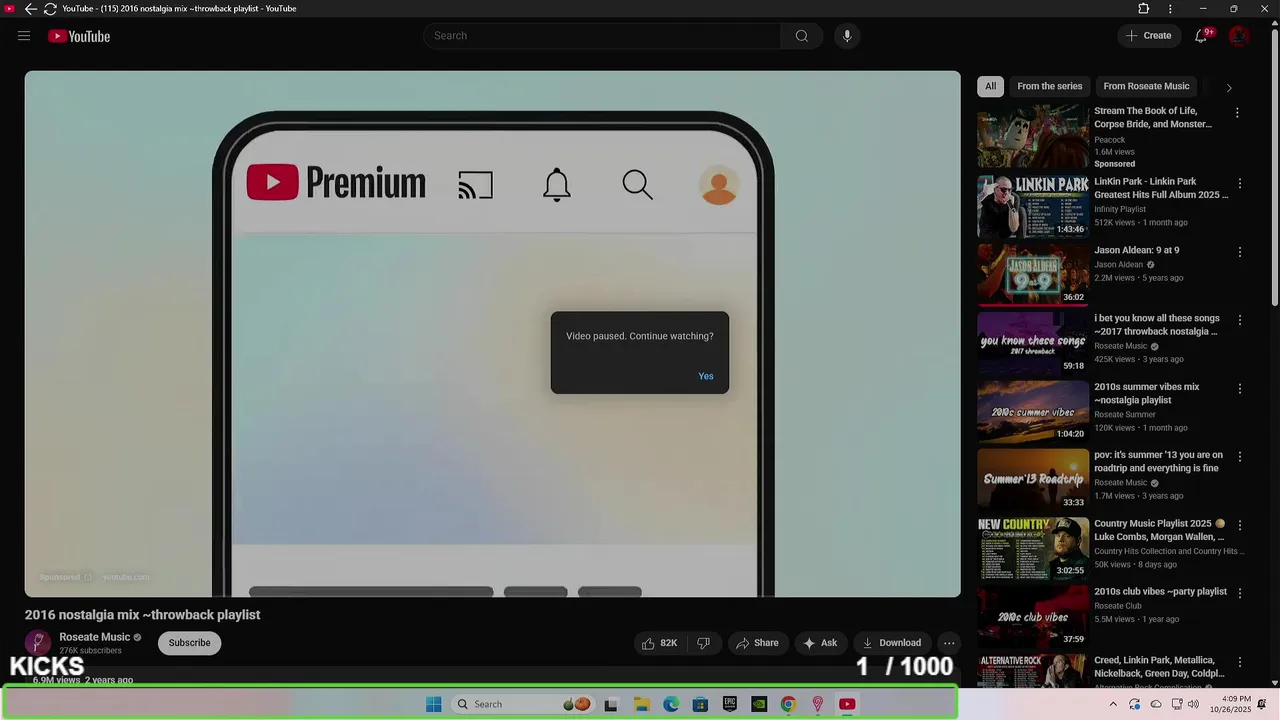Go to the YouTube home logo

79,36
